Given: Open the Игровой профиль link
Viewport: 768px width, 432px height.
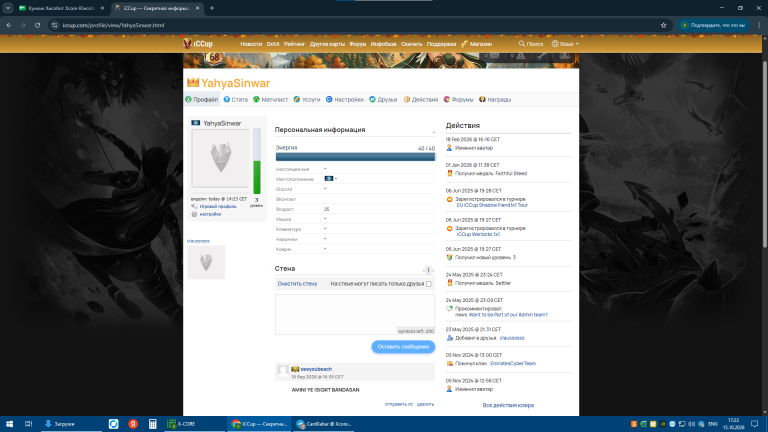Looking at the screenshot, I should pos(218,207).
